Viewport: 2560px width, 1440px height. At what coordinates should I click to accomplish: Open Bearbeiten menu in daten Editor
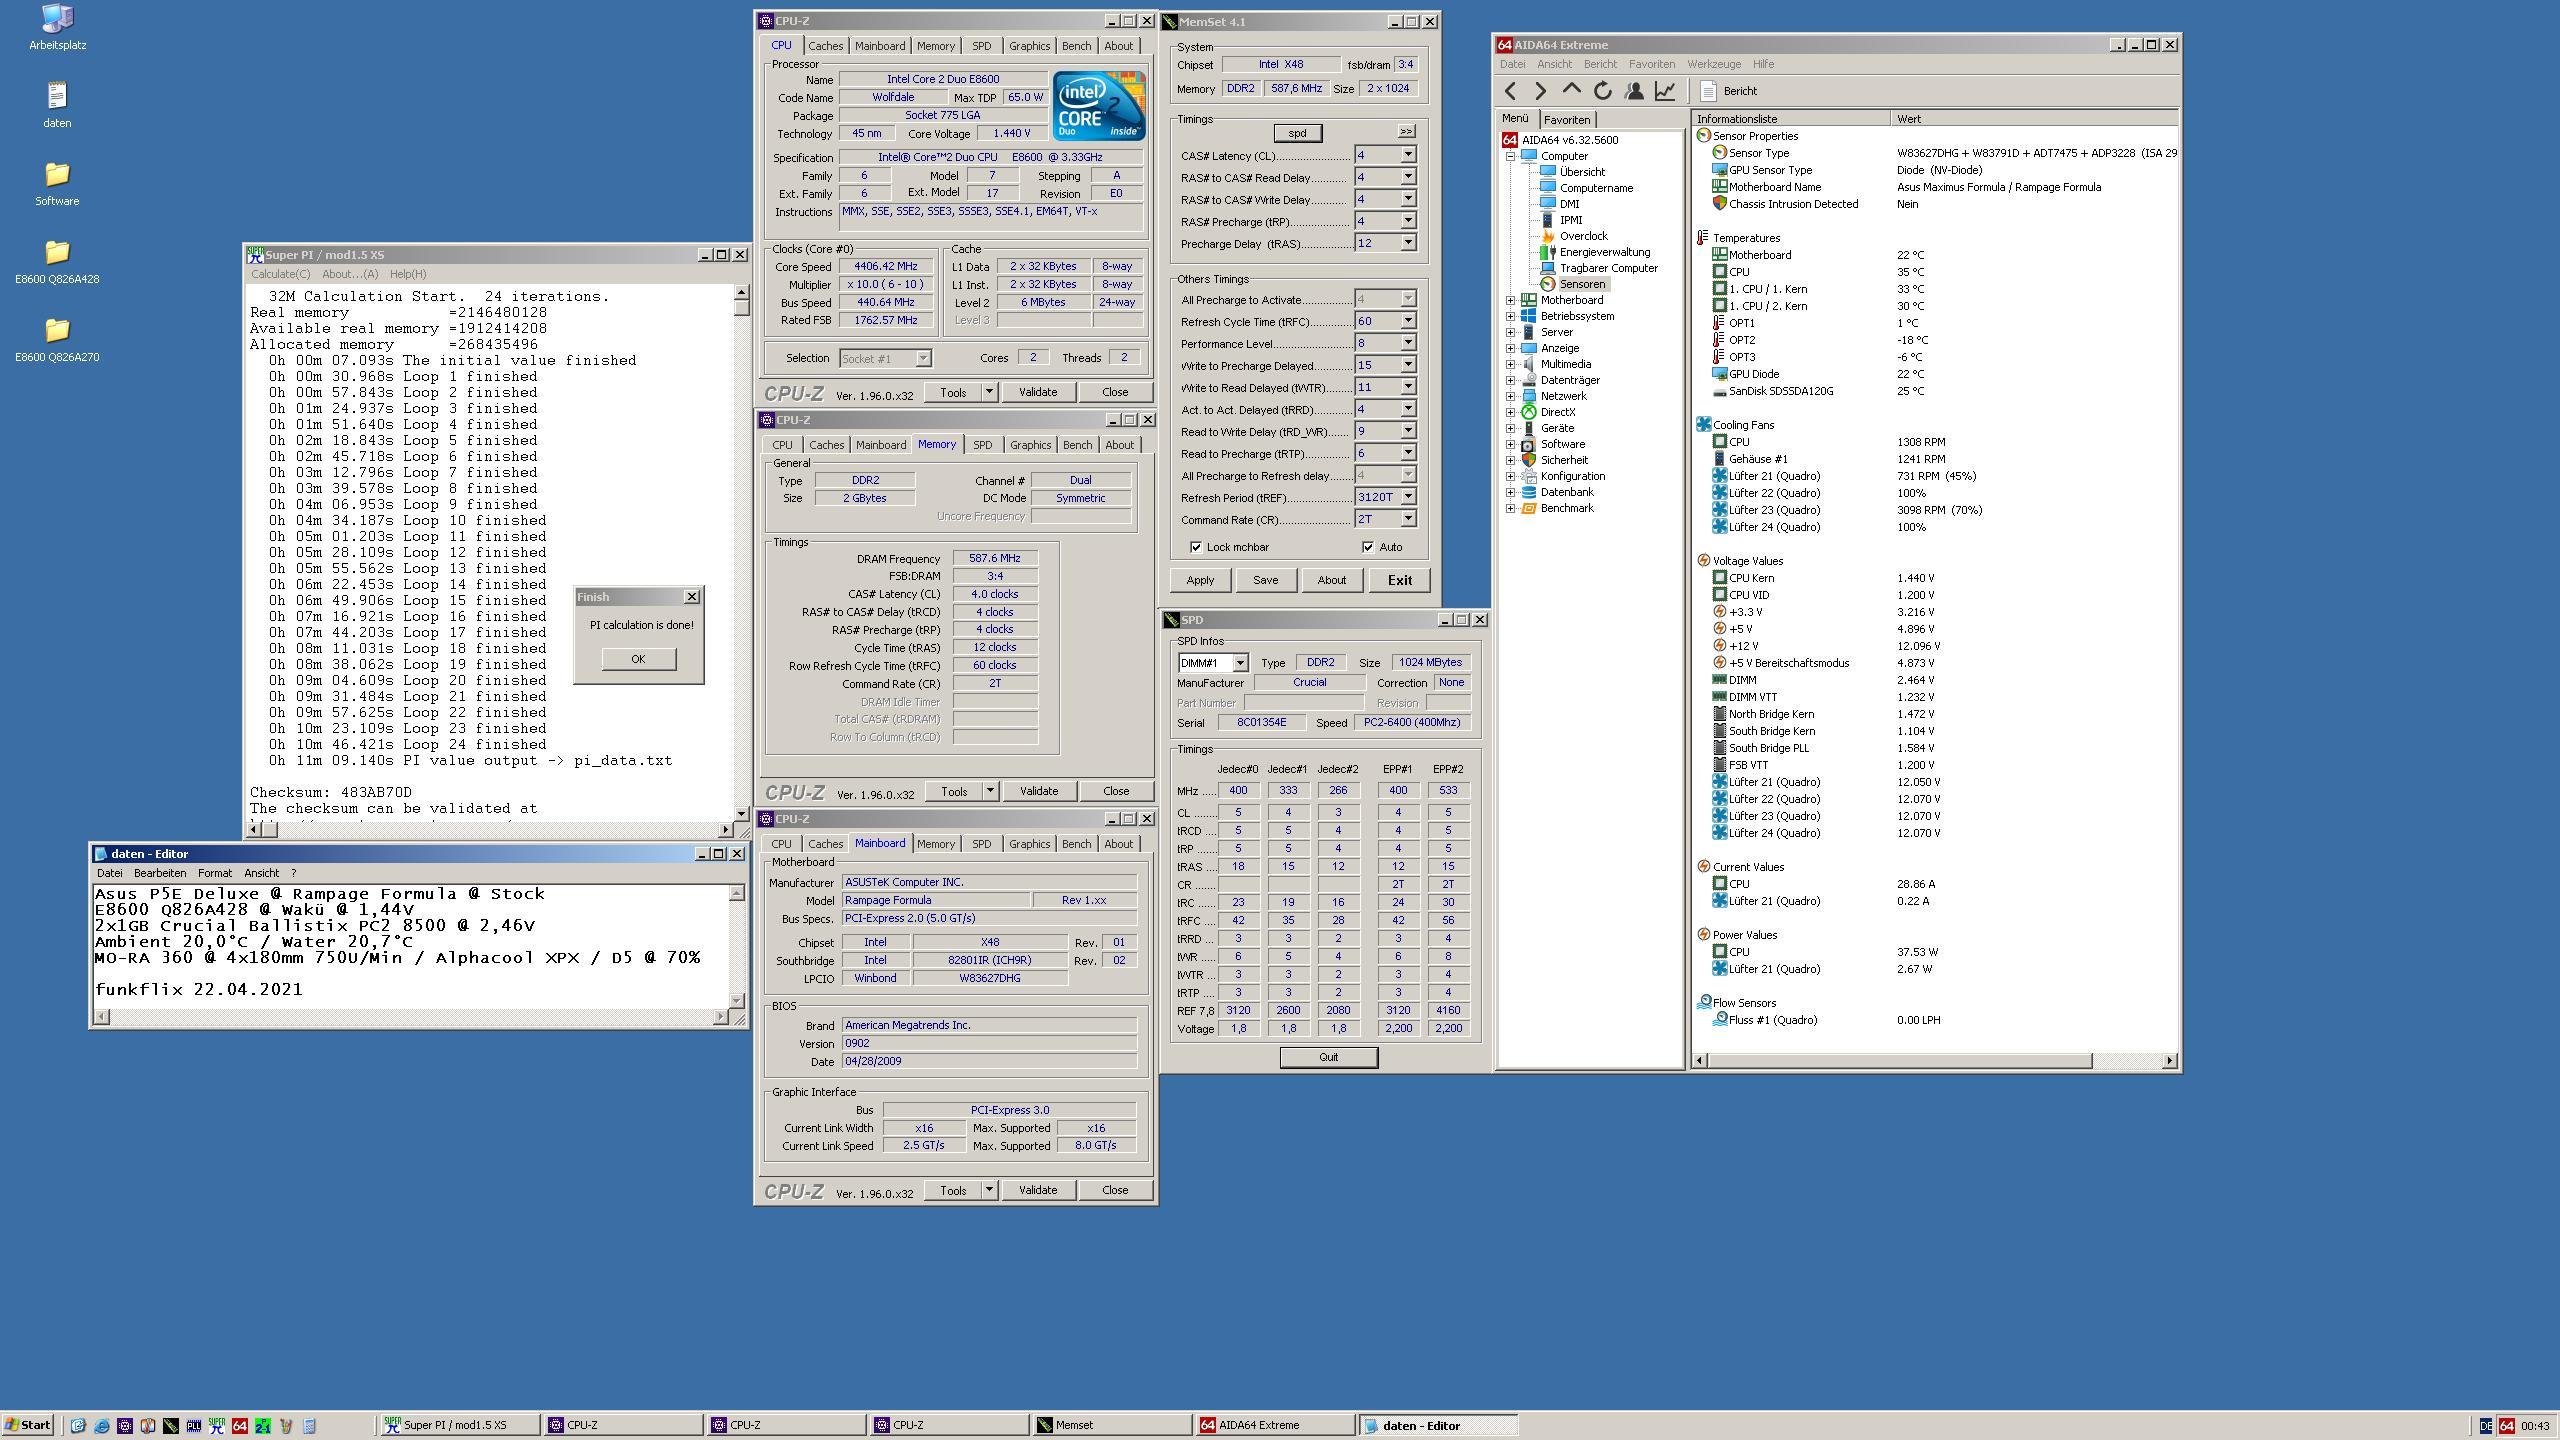(160, 873)
